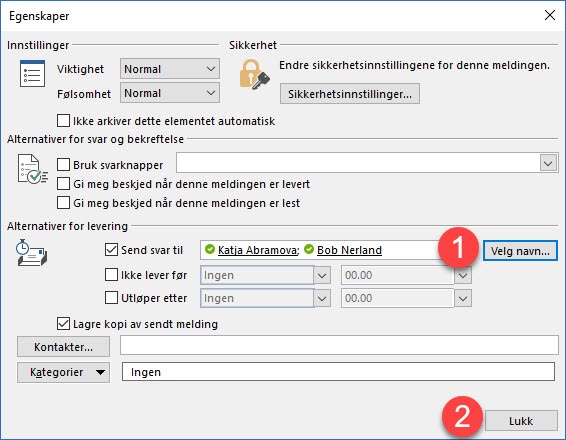
Task: Uncheck the Send svar til checkbox
Action: [111, 249]
